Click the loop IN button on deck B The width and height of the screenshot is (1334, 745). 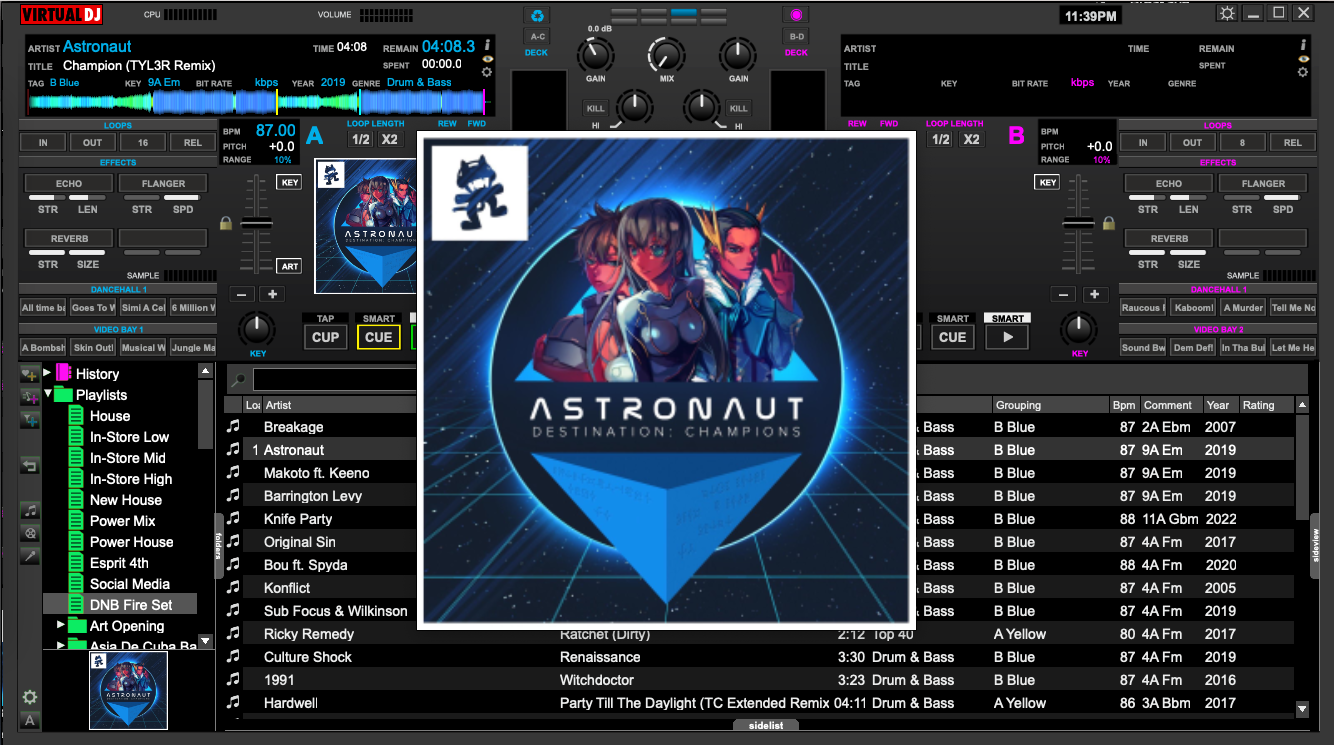pos(1143,142)
